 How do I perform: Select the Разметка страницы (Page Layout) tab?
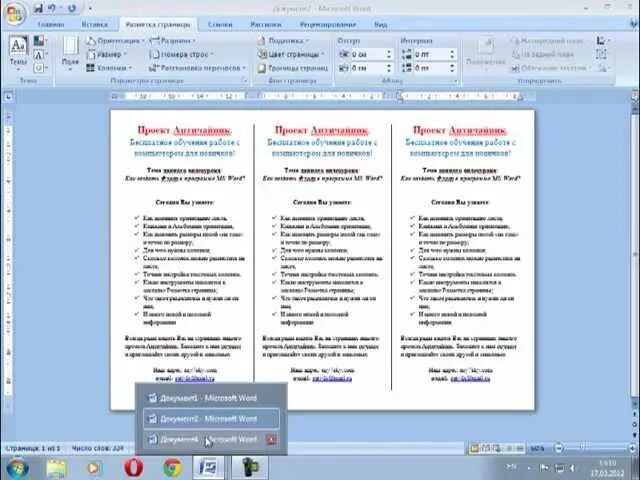[158, 24]
